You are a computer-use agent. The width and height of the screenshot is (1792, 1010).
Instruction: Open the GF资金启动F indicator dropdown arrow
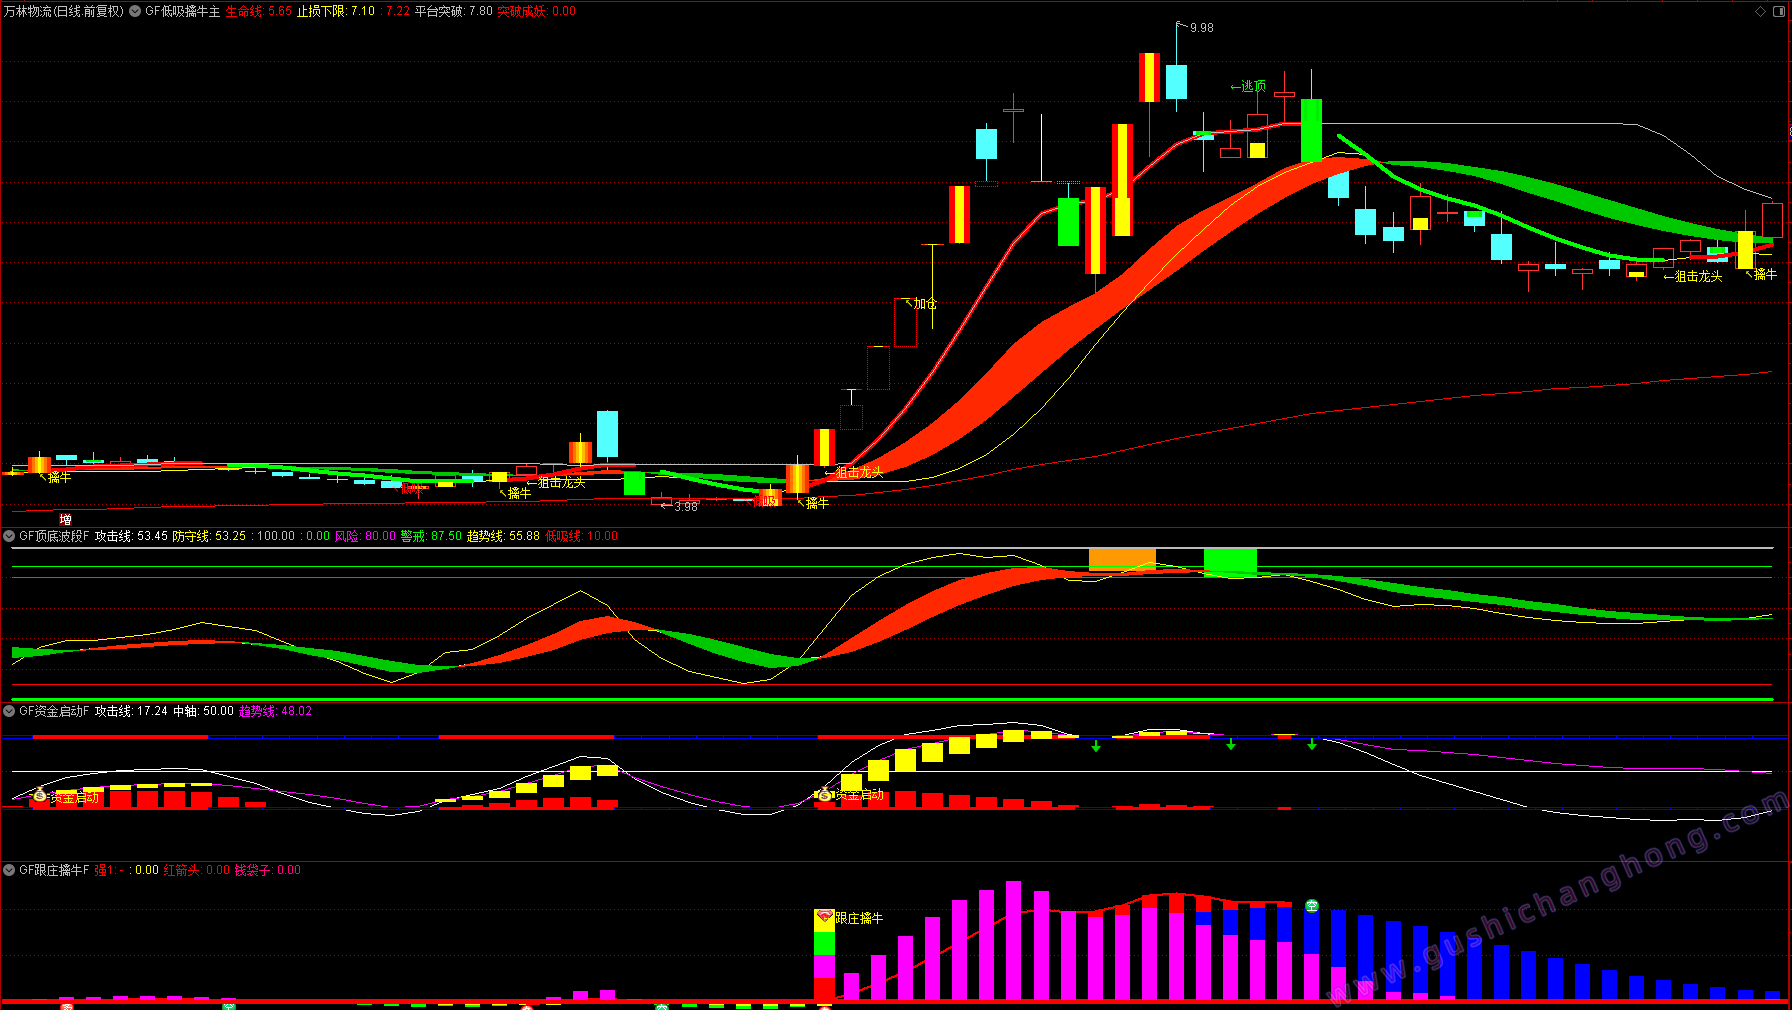(x=9, y=711)
